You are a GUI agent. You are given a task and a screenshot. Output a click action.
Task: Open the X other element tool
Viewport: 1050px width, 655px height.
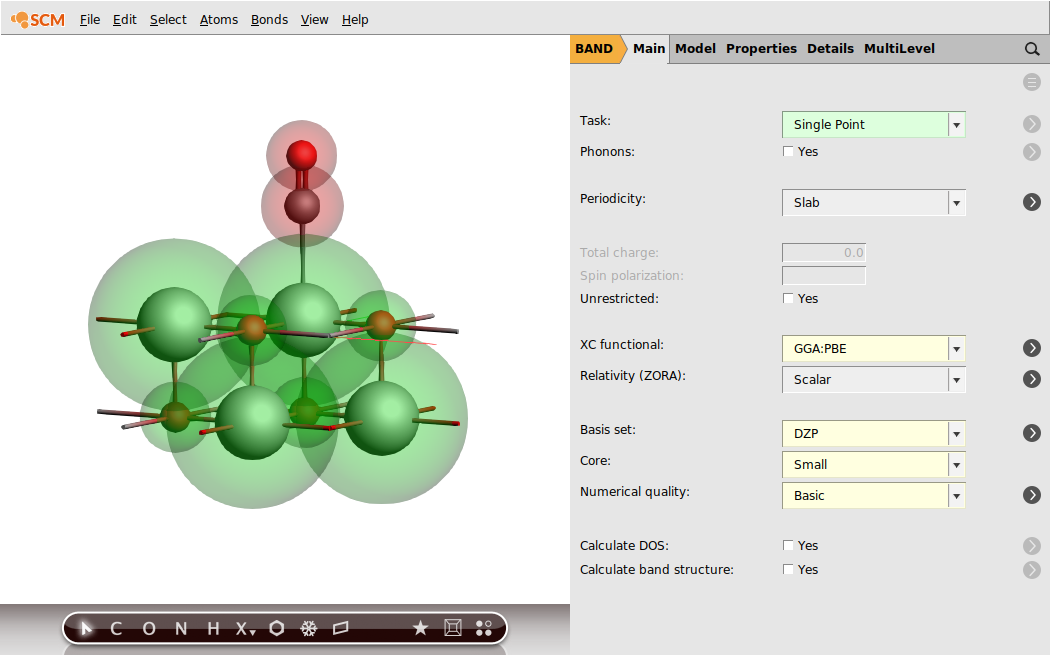pos(245,628)
